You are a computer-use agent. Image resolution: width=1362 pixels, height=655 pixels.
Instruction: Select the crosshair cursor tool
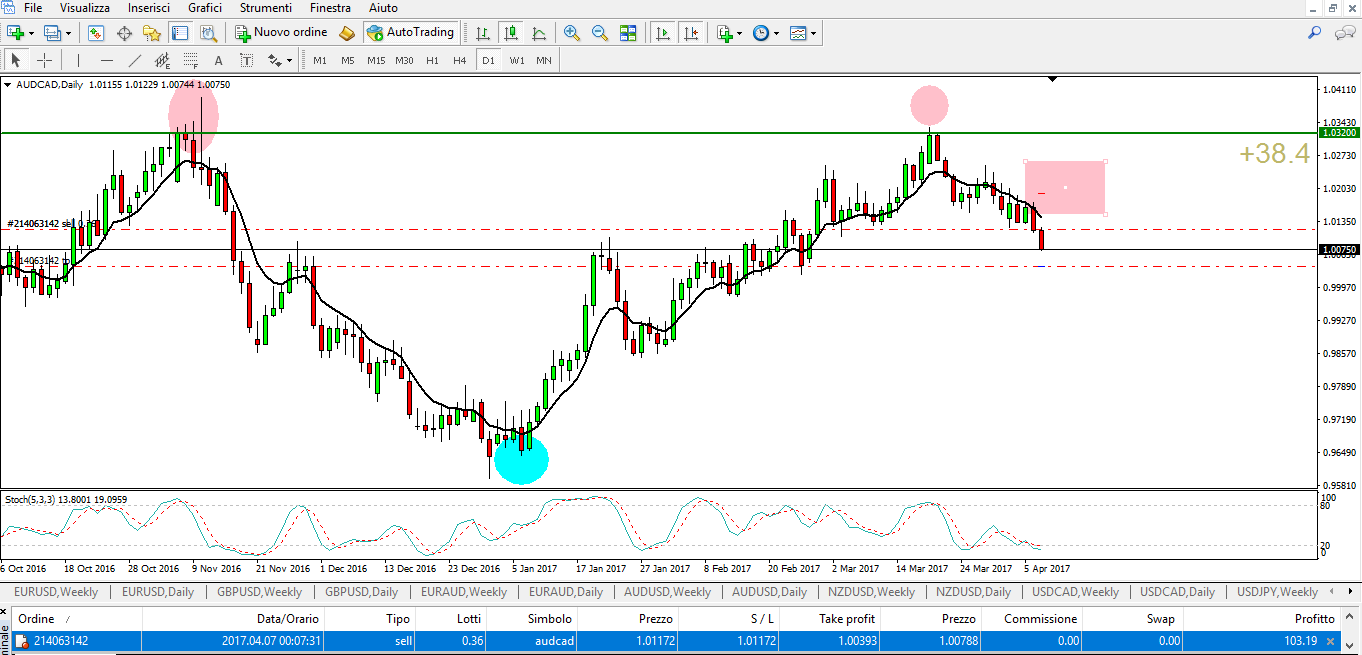44,60
